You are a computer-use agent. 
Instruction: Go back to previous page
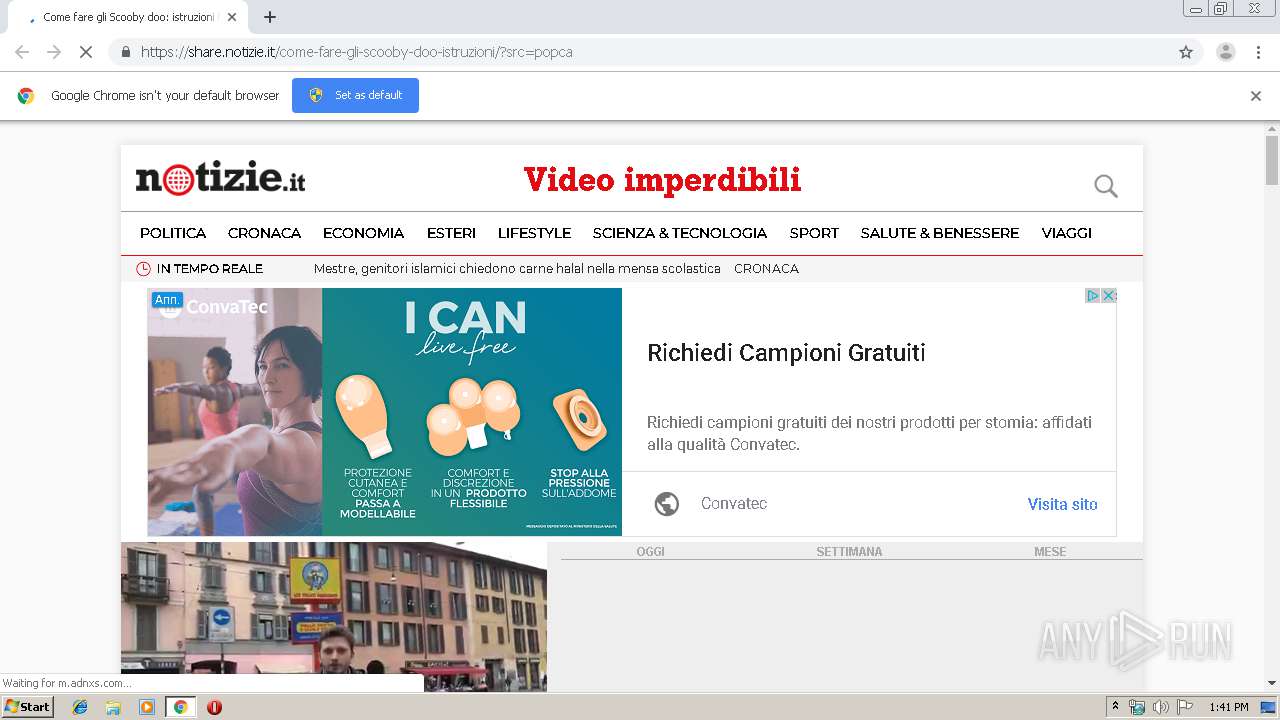click(22, 52)
